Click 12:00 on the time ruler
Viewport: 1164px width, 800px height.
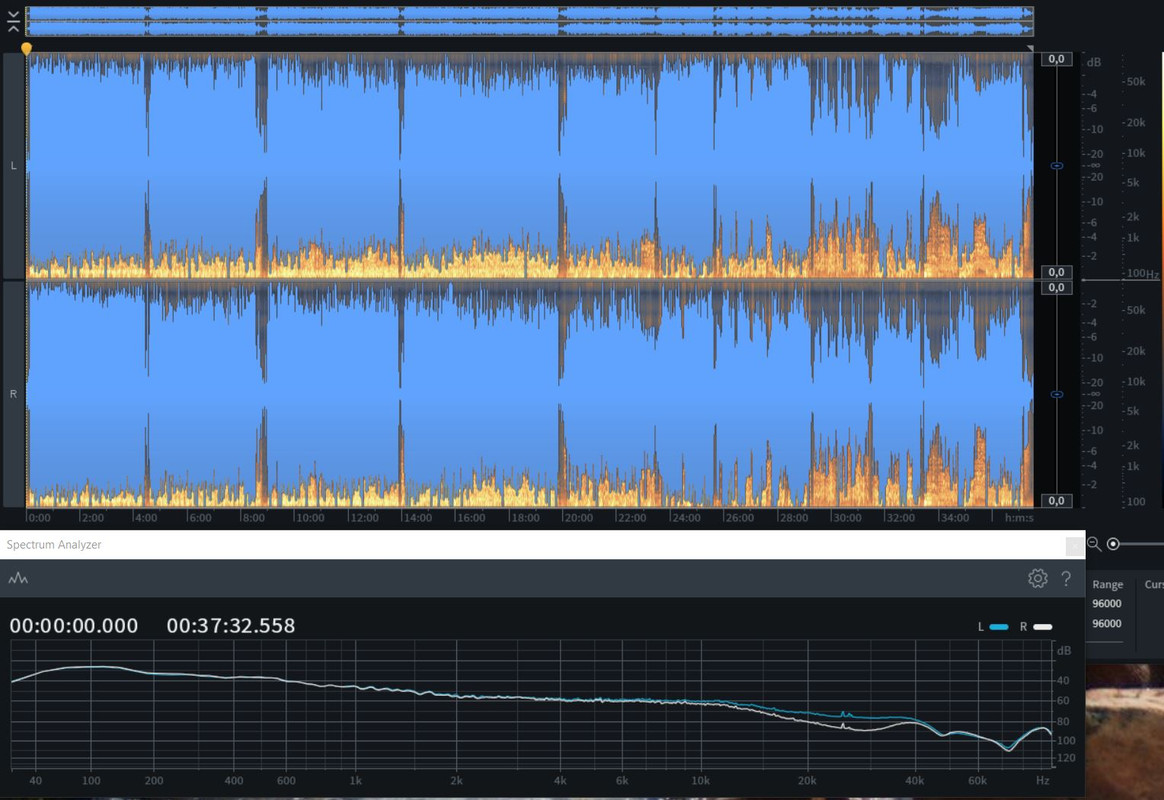pos(364,517)
